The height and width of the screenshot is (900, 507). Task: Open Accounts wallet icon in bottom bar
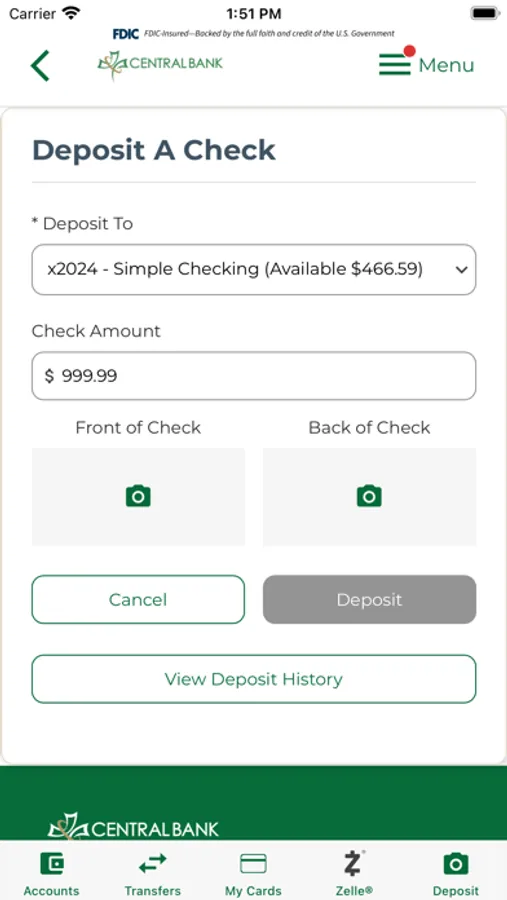pos(52,864)
